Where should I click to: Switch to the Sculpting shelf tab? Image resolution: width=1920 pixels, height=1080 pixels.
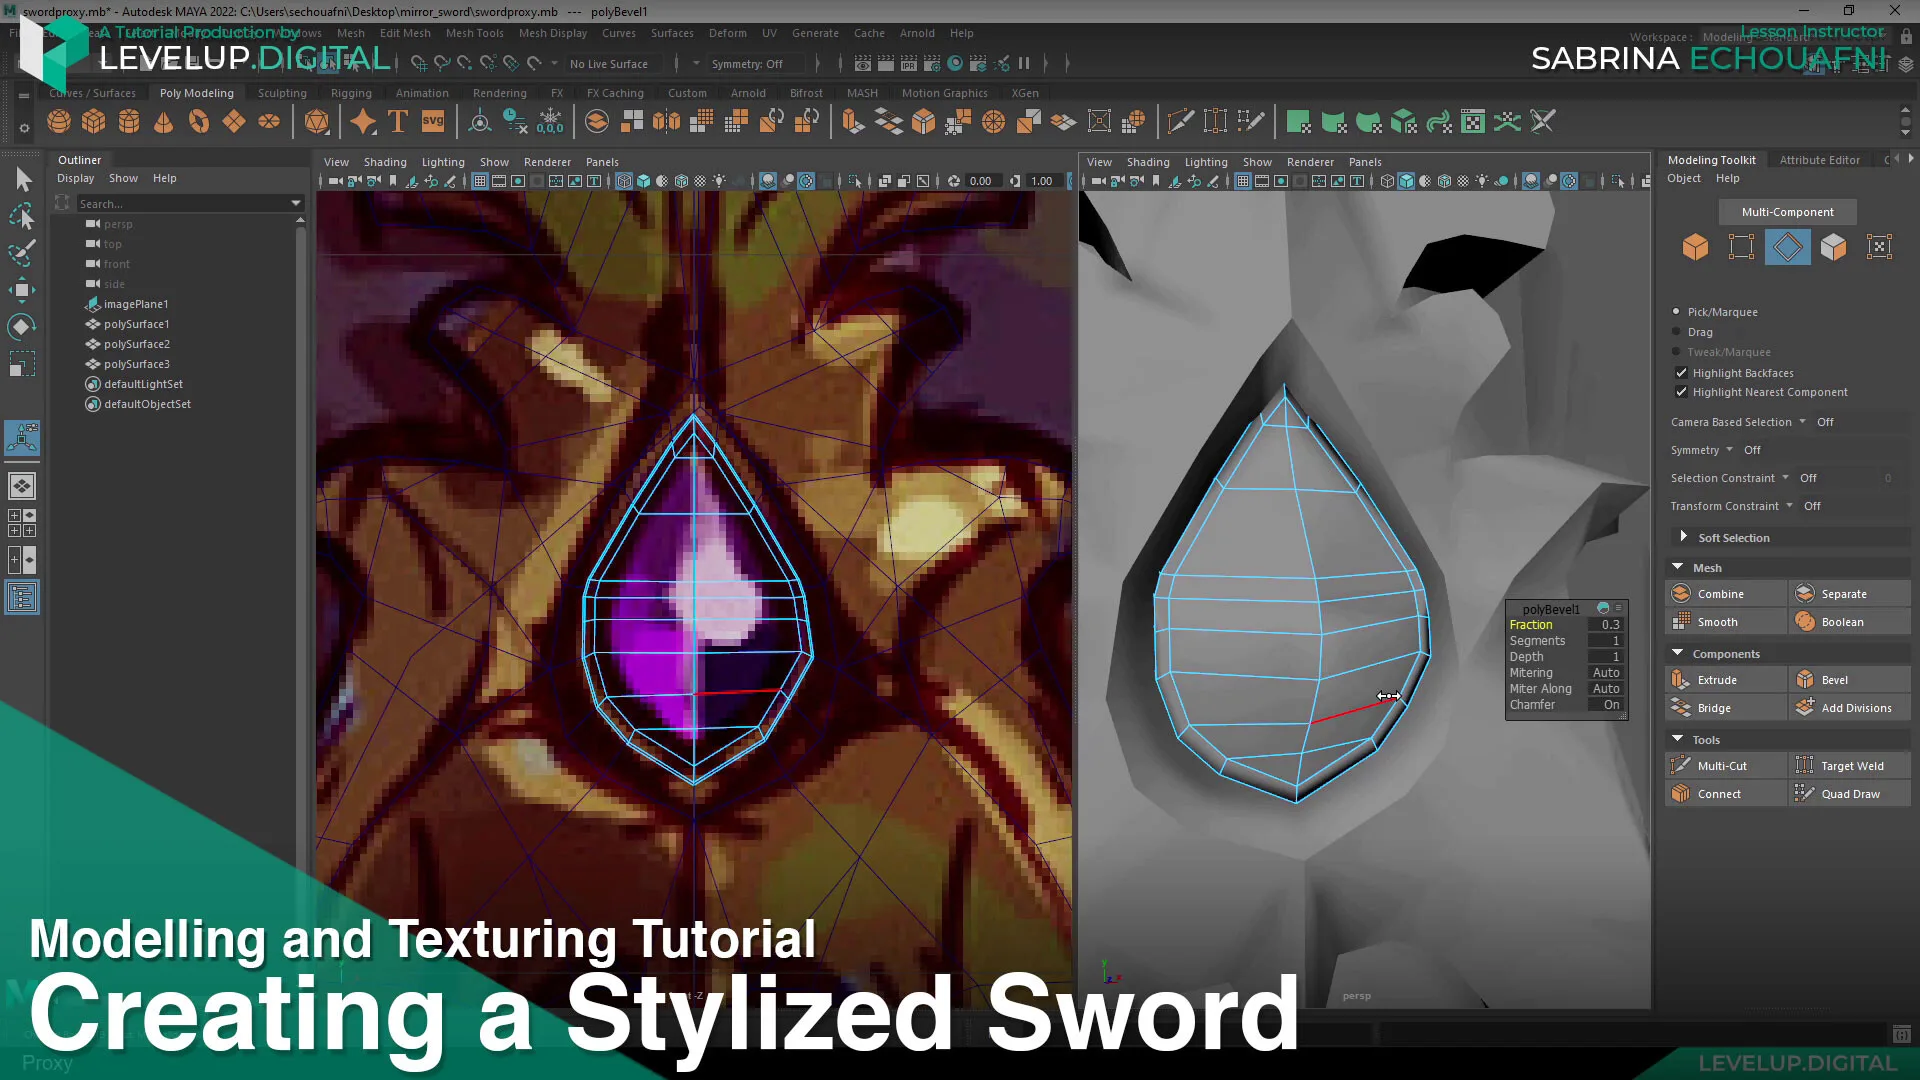281,92
